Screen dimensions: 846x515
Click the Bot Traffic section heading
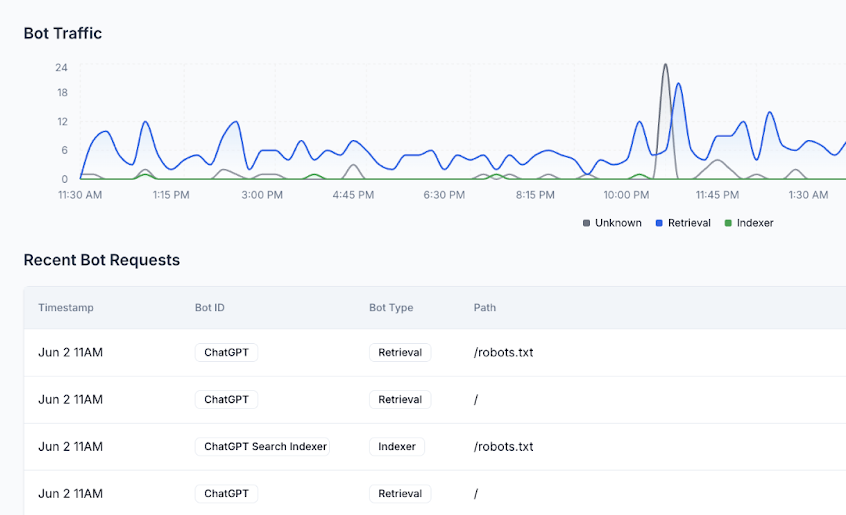pyautogui.click(x=63, y=33)
